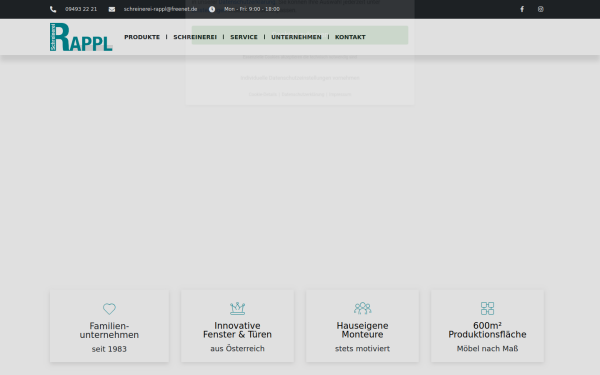Open the SCHREINEREI menu
The height and width of the screenshot is (375, 600).
pos(195,37)
